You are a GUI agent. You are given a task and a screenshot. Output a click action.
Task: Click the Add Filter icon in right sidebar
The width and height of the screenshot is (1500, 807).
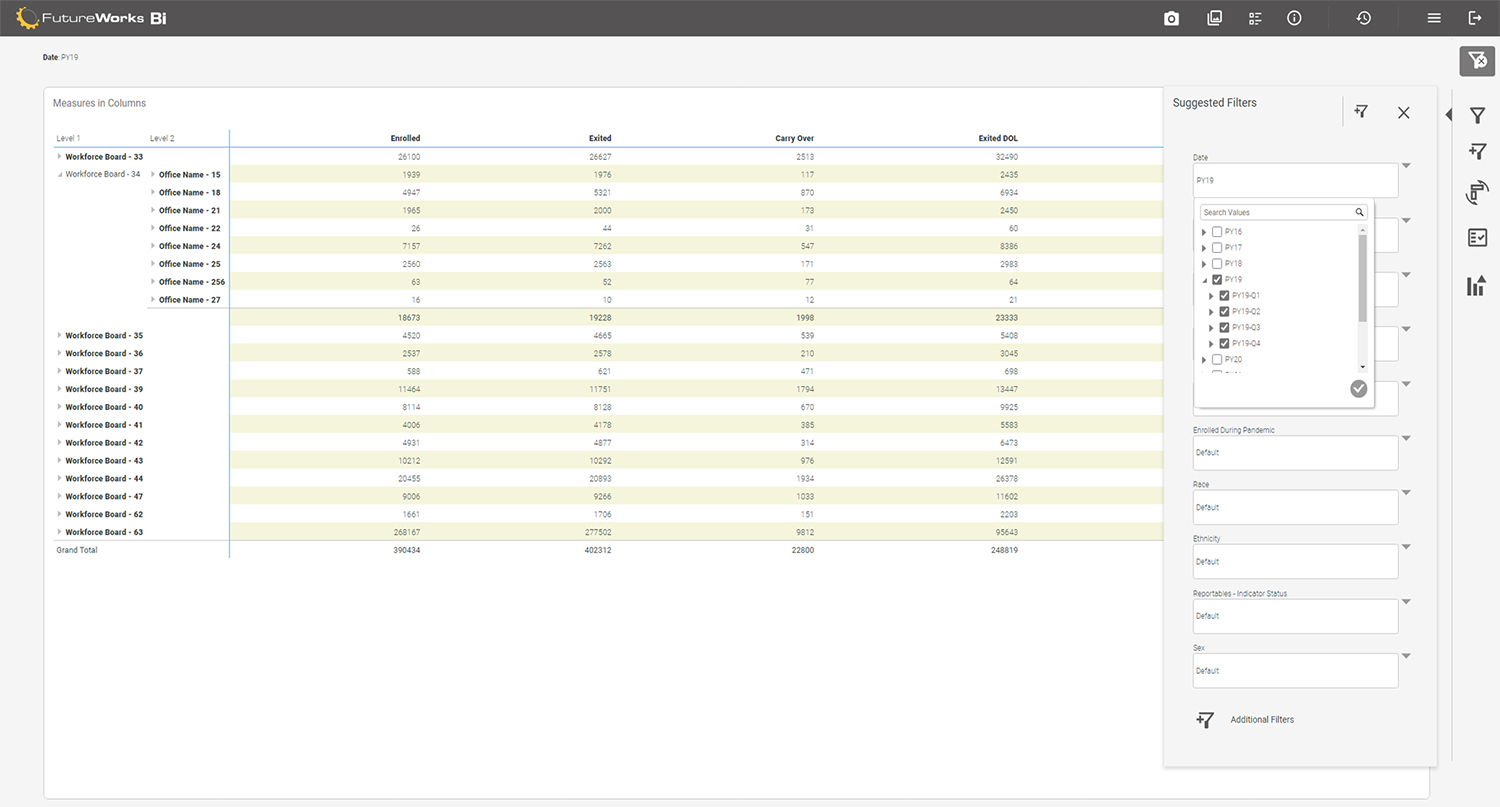click(1478, 151)
